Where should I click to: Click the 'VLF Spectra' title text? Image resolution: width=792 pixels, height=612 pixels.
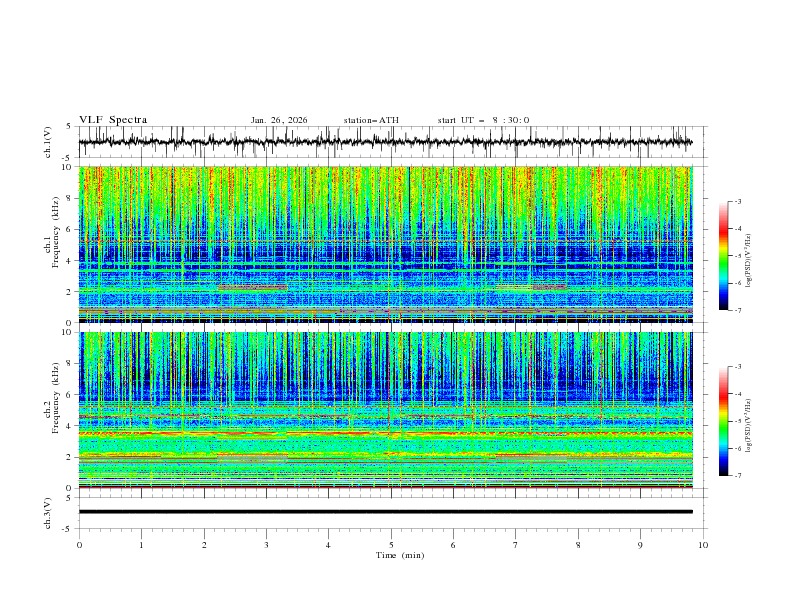(x=113, y=120)
